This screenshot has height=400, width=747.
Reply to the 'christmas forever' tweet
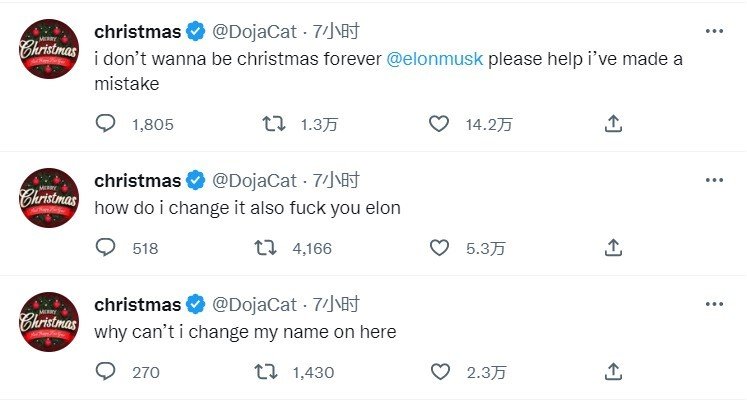(x=106, y=124)
